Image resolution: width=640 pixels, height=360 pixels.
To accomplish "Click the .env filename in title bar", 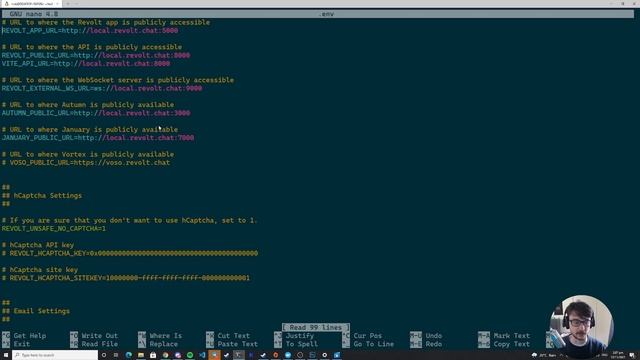I will coord(326,14).
